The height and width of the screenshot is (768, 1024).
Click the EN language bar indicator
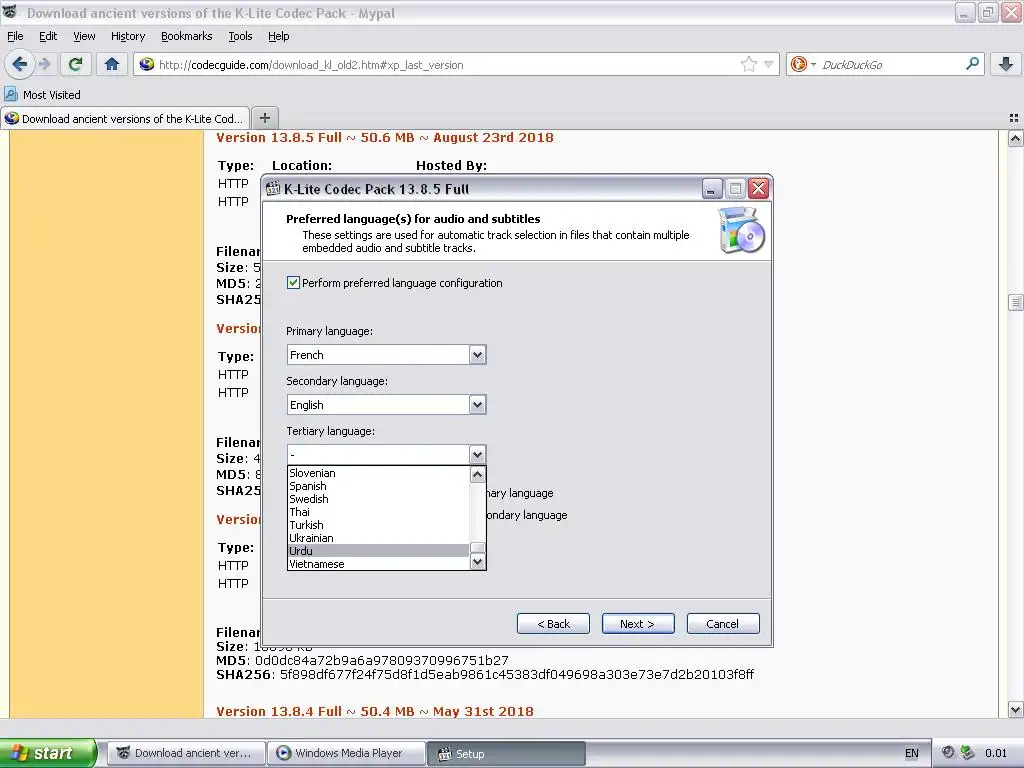tap(912, 753)
